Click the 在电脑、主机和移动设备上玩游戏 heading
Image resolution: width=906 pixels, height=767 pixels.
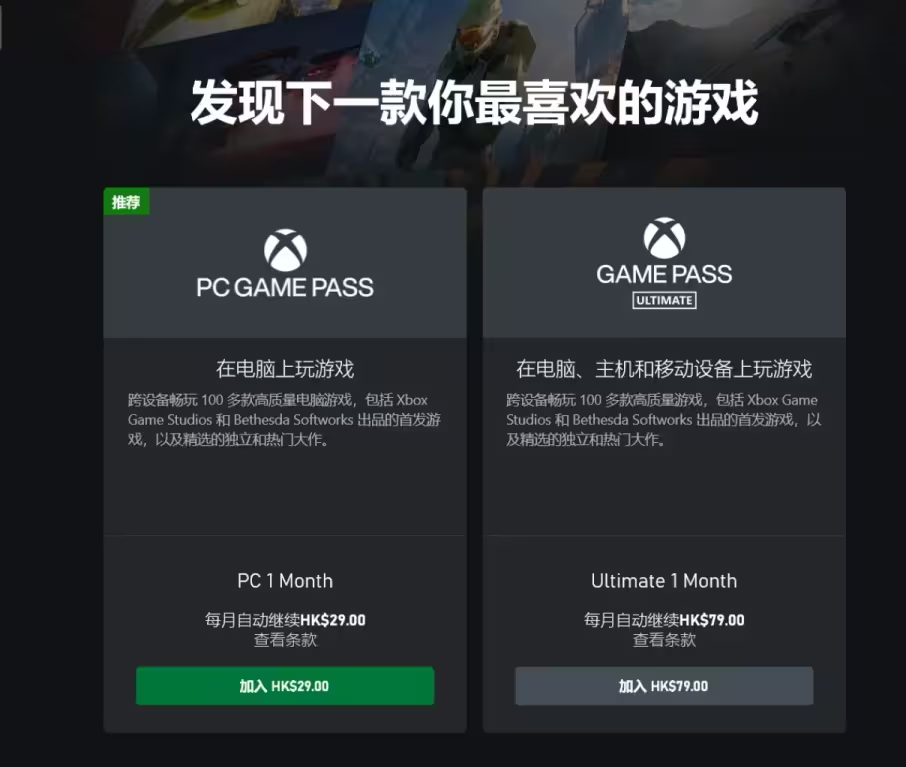click(x=664, y=369)
